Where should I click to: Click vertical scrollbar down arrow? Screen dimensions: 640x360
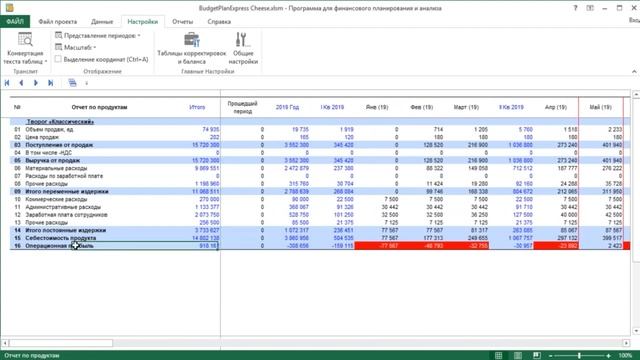point(636,331)
